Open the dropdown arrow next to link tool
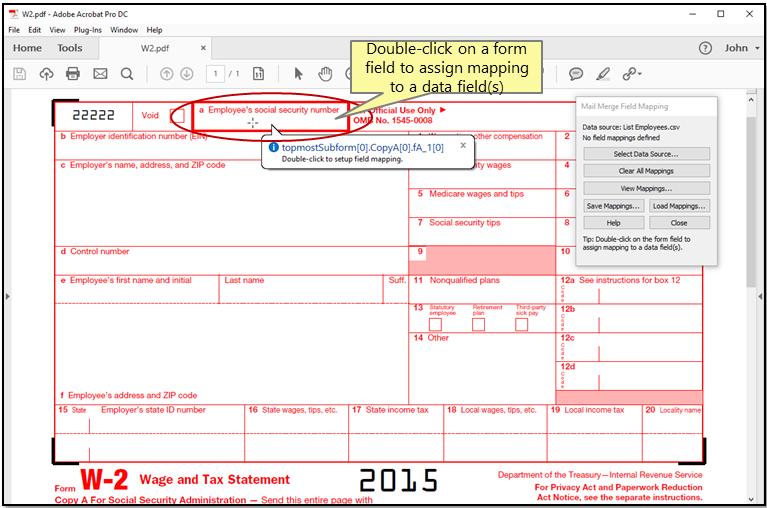This screenshot has width=767, height=508. 639,74
